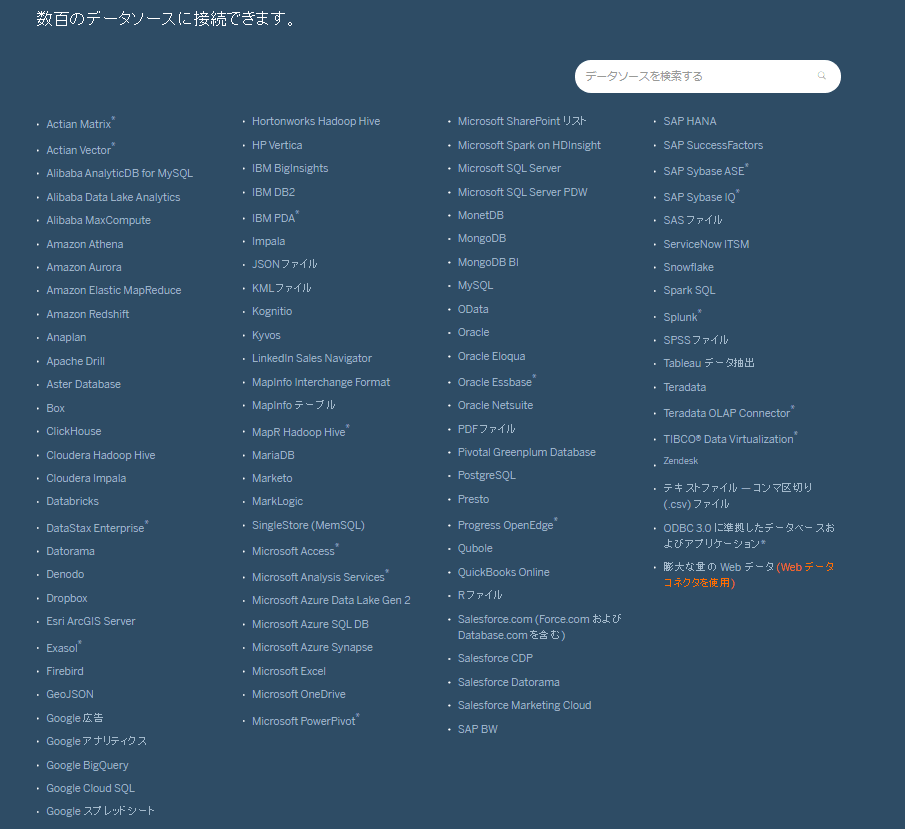
Task: Choose MonetDB entry
Action: click(x=481, y=215)
